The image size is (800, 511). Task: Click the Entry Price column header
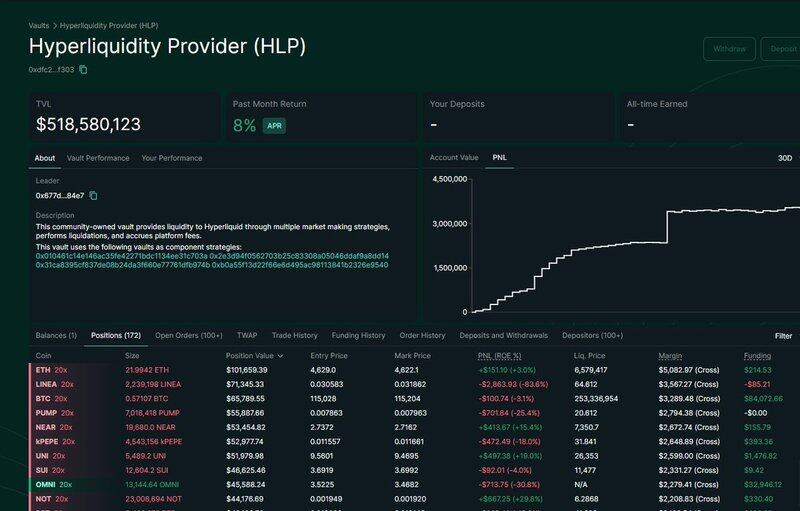click(x=329, y=356)
